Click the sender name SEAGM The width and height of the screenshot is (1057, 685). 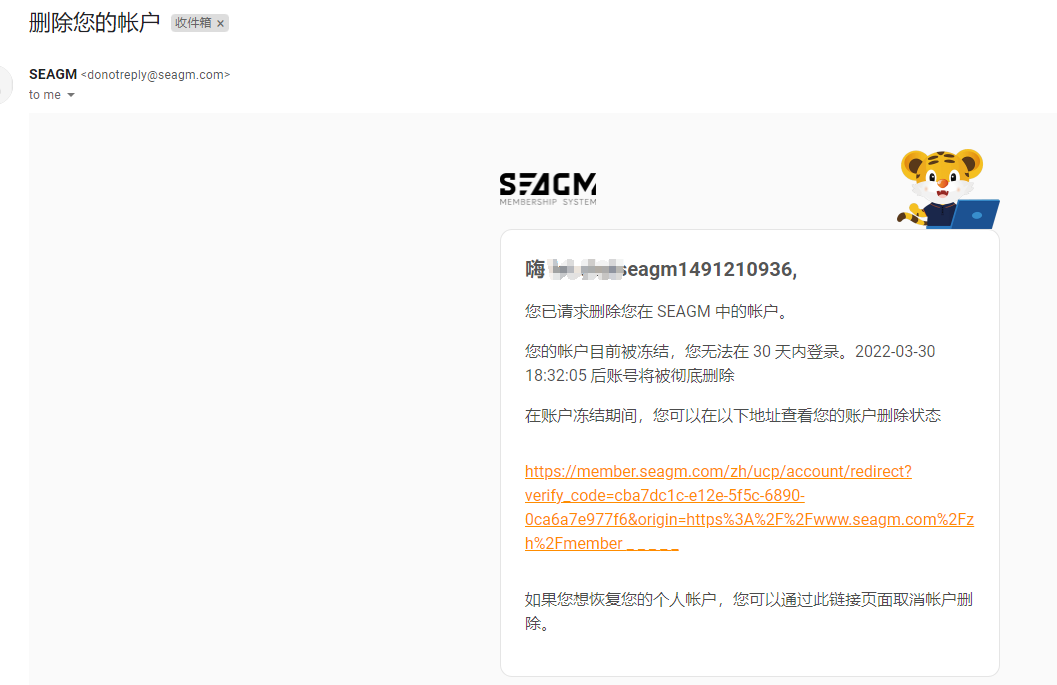click(x=53, y=74)
